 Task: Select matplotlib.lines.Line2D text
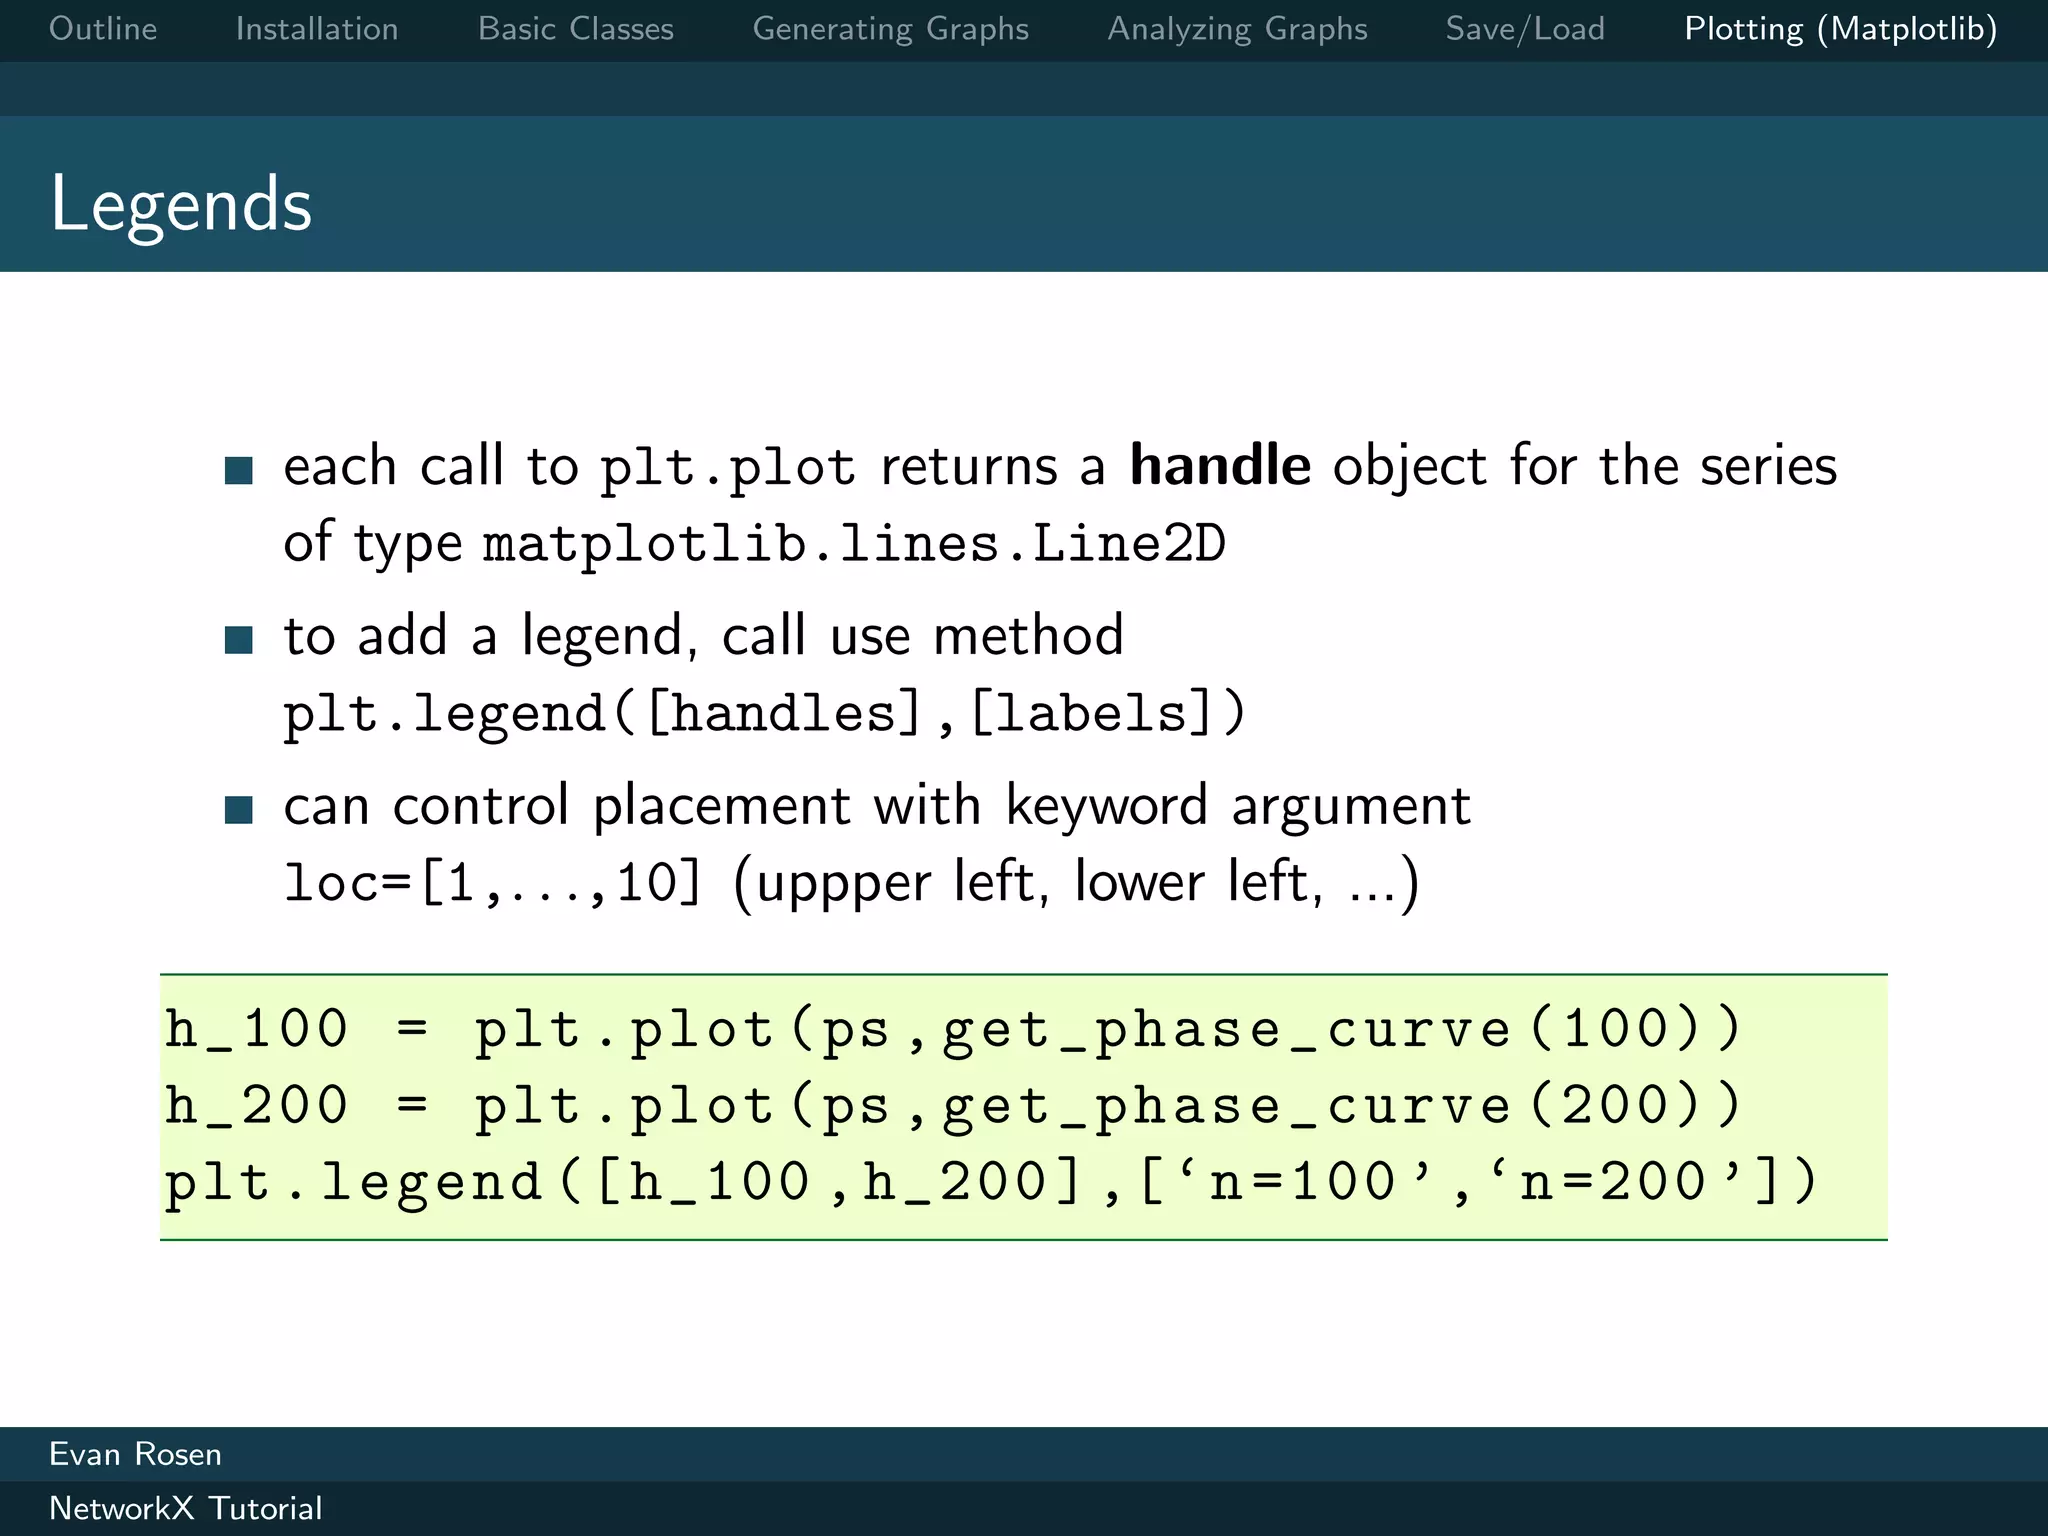pos(854,545)
